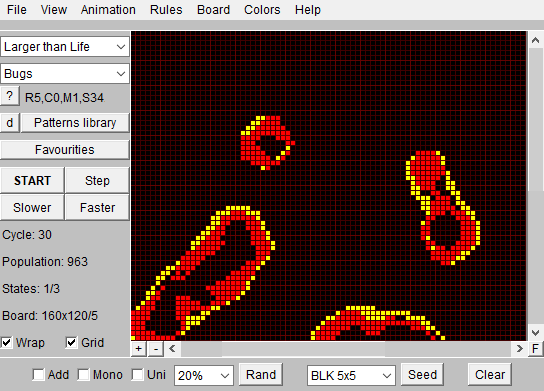Click vertical scrollbar down arrow
The height and width of the screenshot is (391, 544).
tap(535, 333)
